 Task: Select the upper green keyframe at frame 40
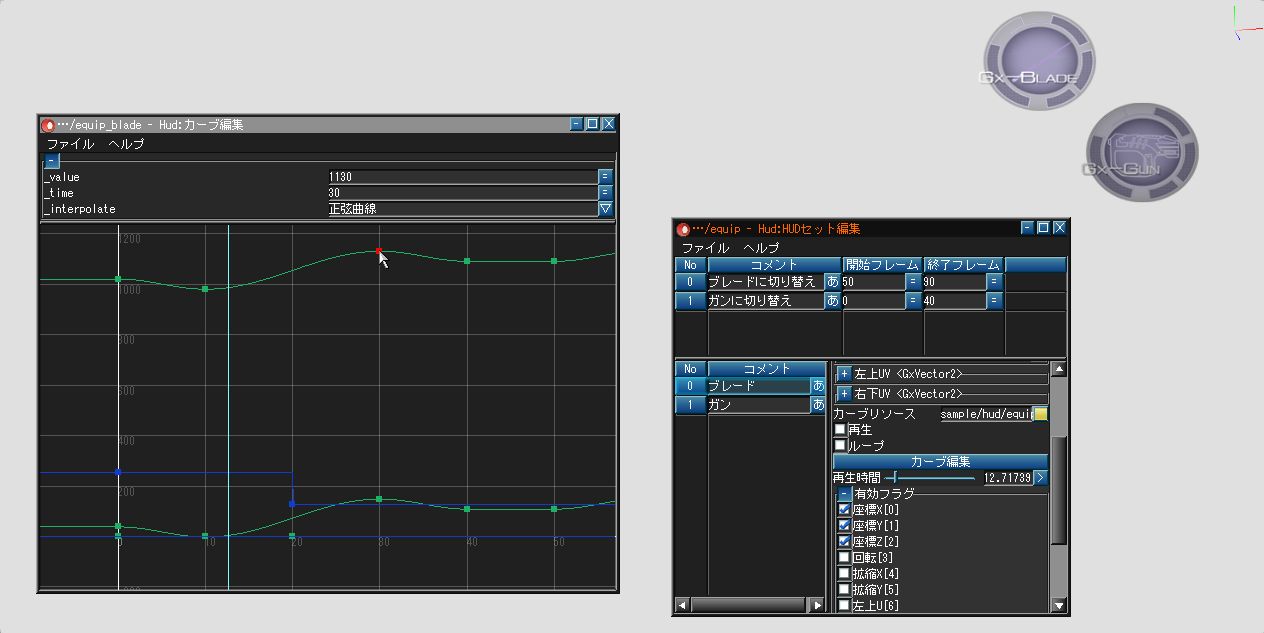pos(467,261)
